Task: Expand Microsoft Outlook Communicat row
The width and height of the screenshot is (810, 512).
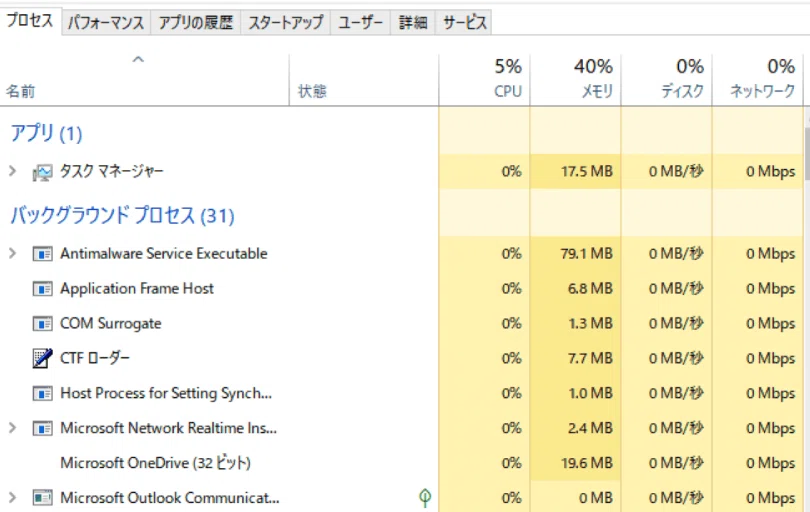Action: [13, 498]
